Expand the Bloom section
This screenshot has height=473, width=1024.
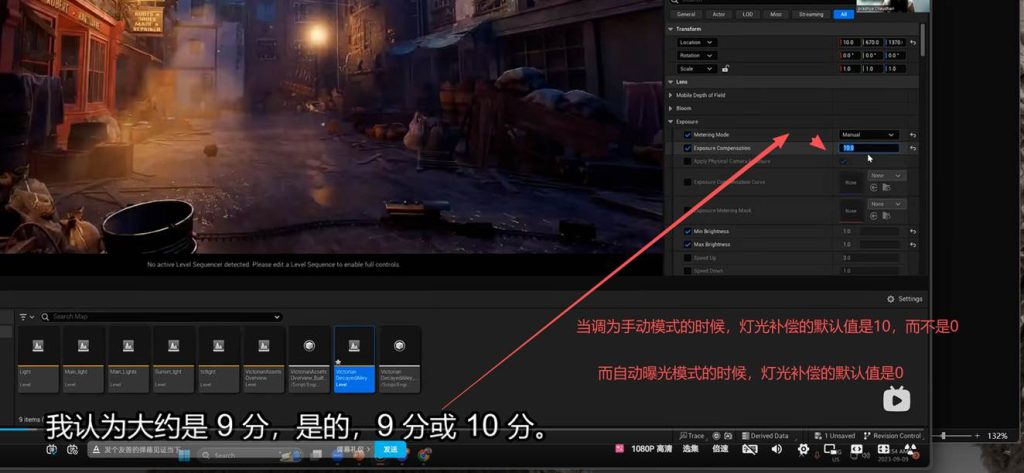pyautogui.click(x=671, y=108)
